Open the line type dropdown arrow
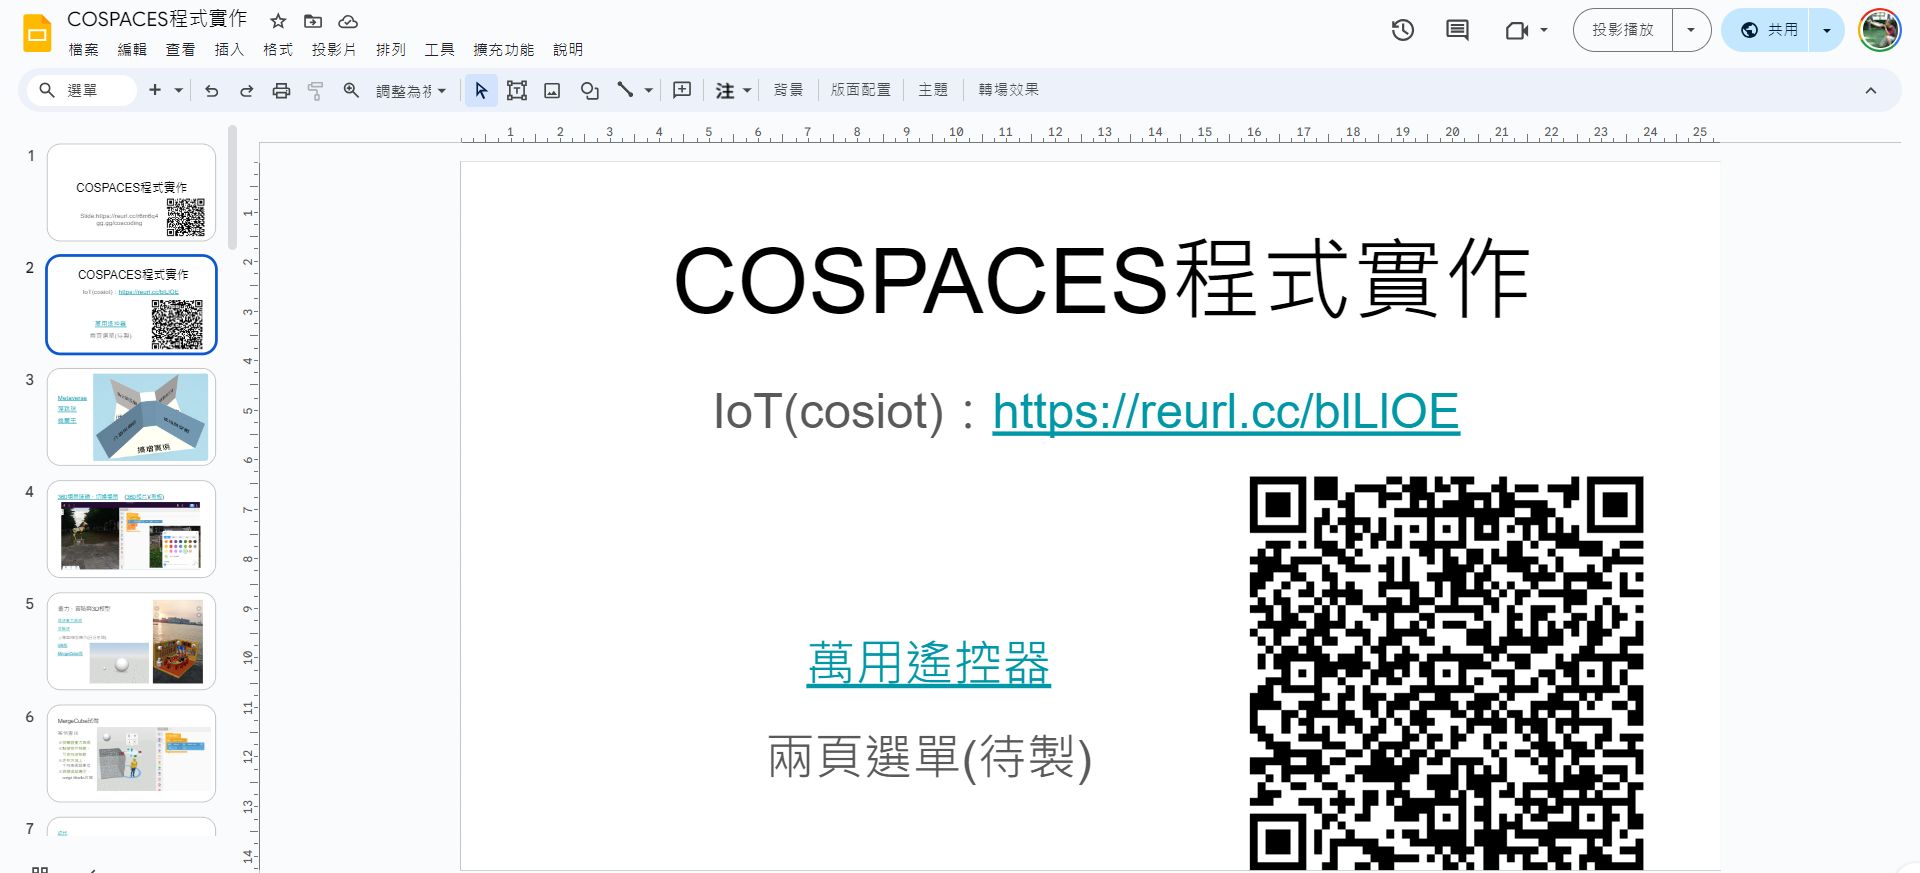This screenshot has width=1920, height=873. [648, 90]
